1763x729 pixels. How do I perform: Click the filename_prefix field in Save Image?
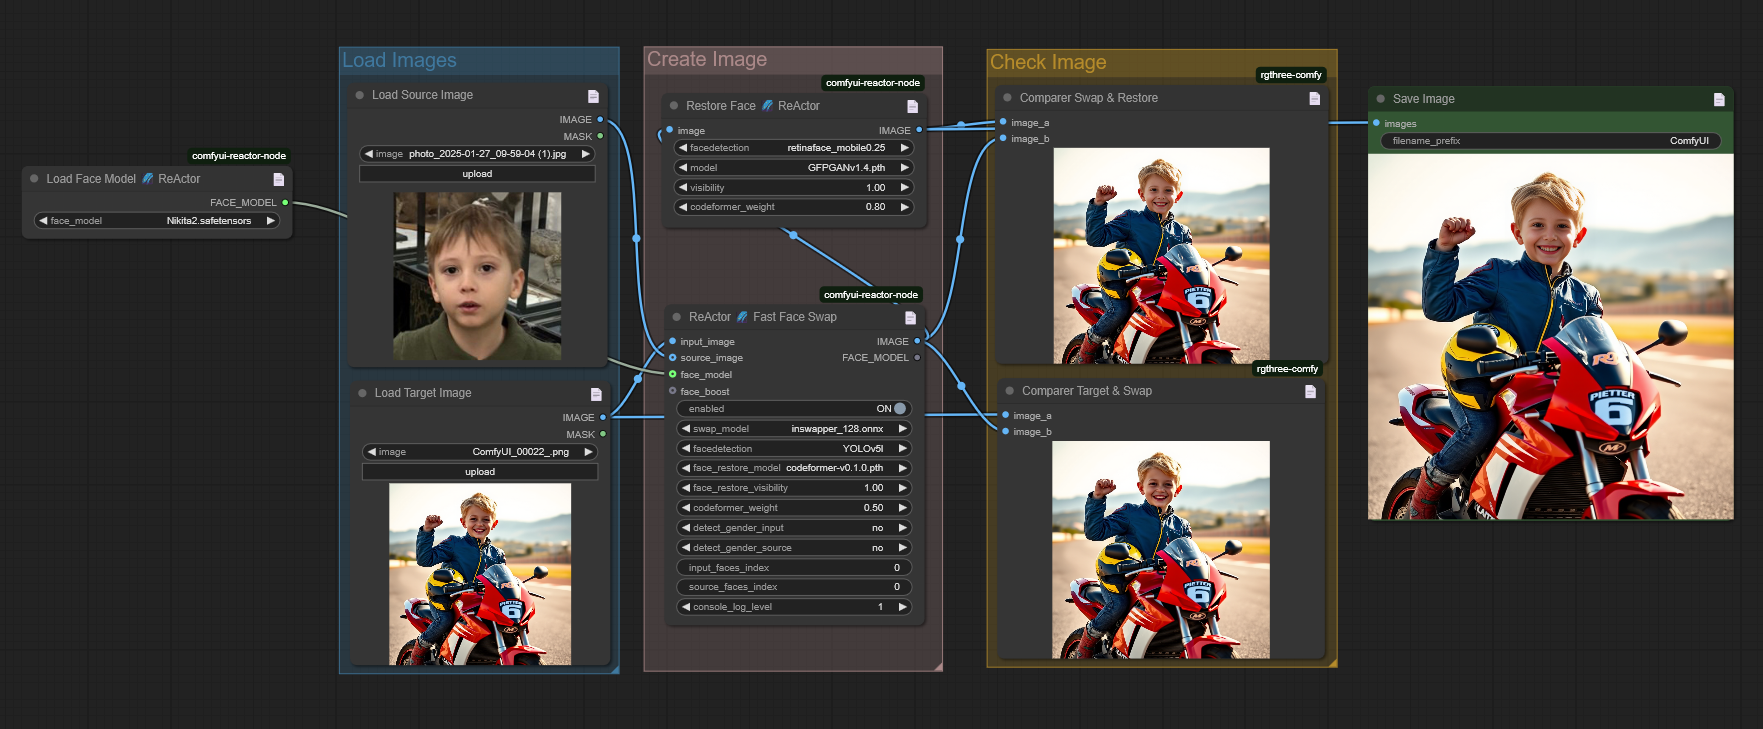pos(1549,141)
